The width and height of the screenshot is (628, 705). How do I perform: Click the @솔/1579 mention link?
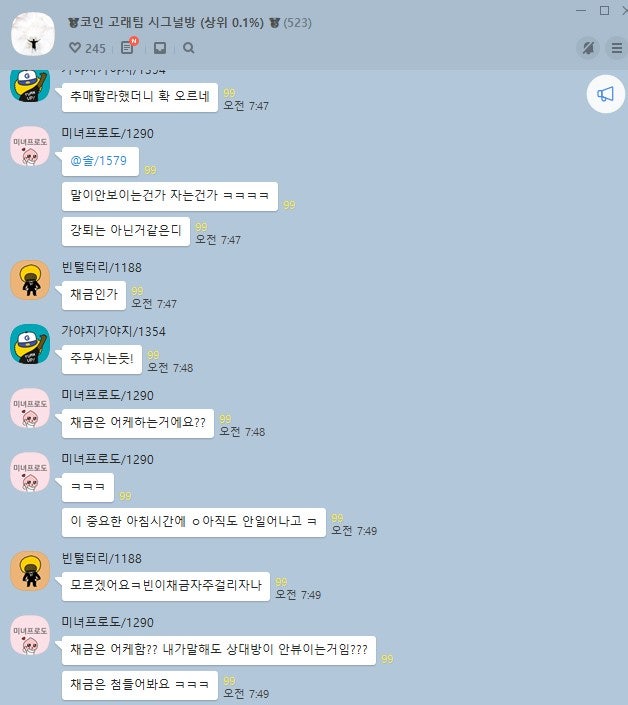point(98,161)
